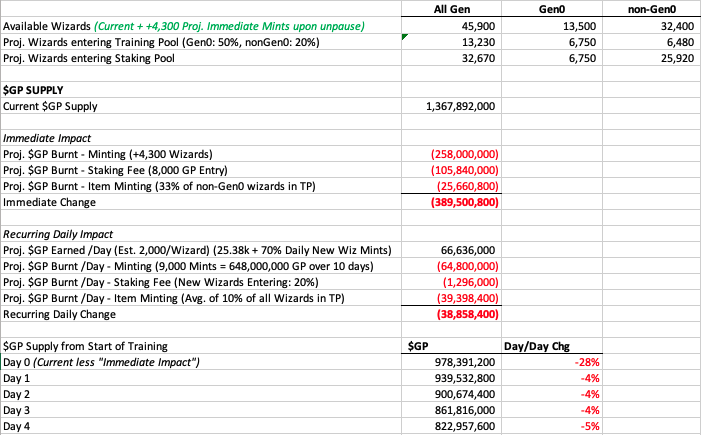This screenshot has height=435, width=701.
Task: Select the cell with value 32,670
Action: tap(452, 59)
